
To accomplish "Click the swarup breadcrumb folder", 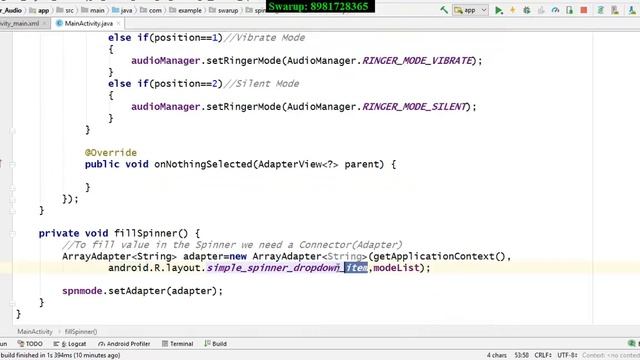I will (x=223, y=10).
